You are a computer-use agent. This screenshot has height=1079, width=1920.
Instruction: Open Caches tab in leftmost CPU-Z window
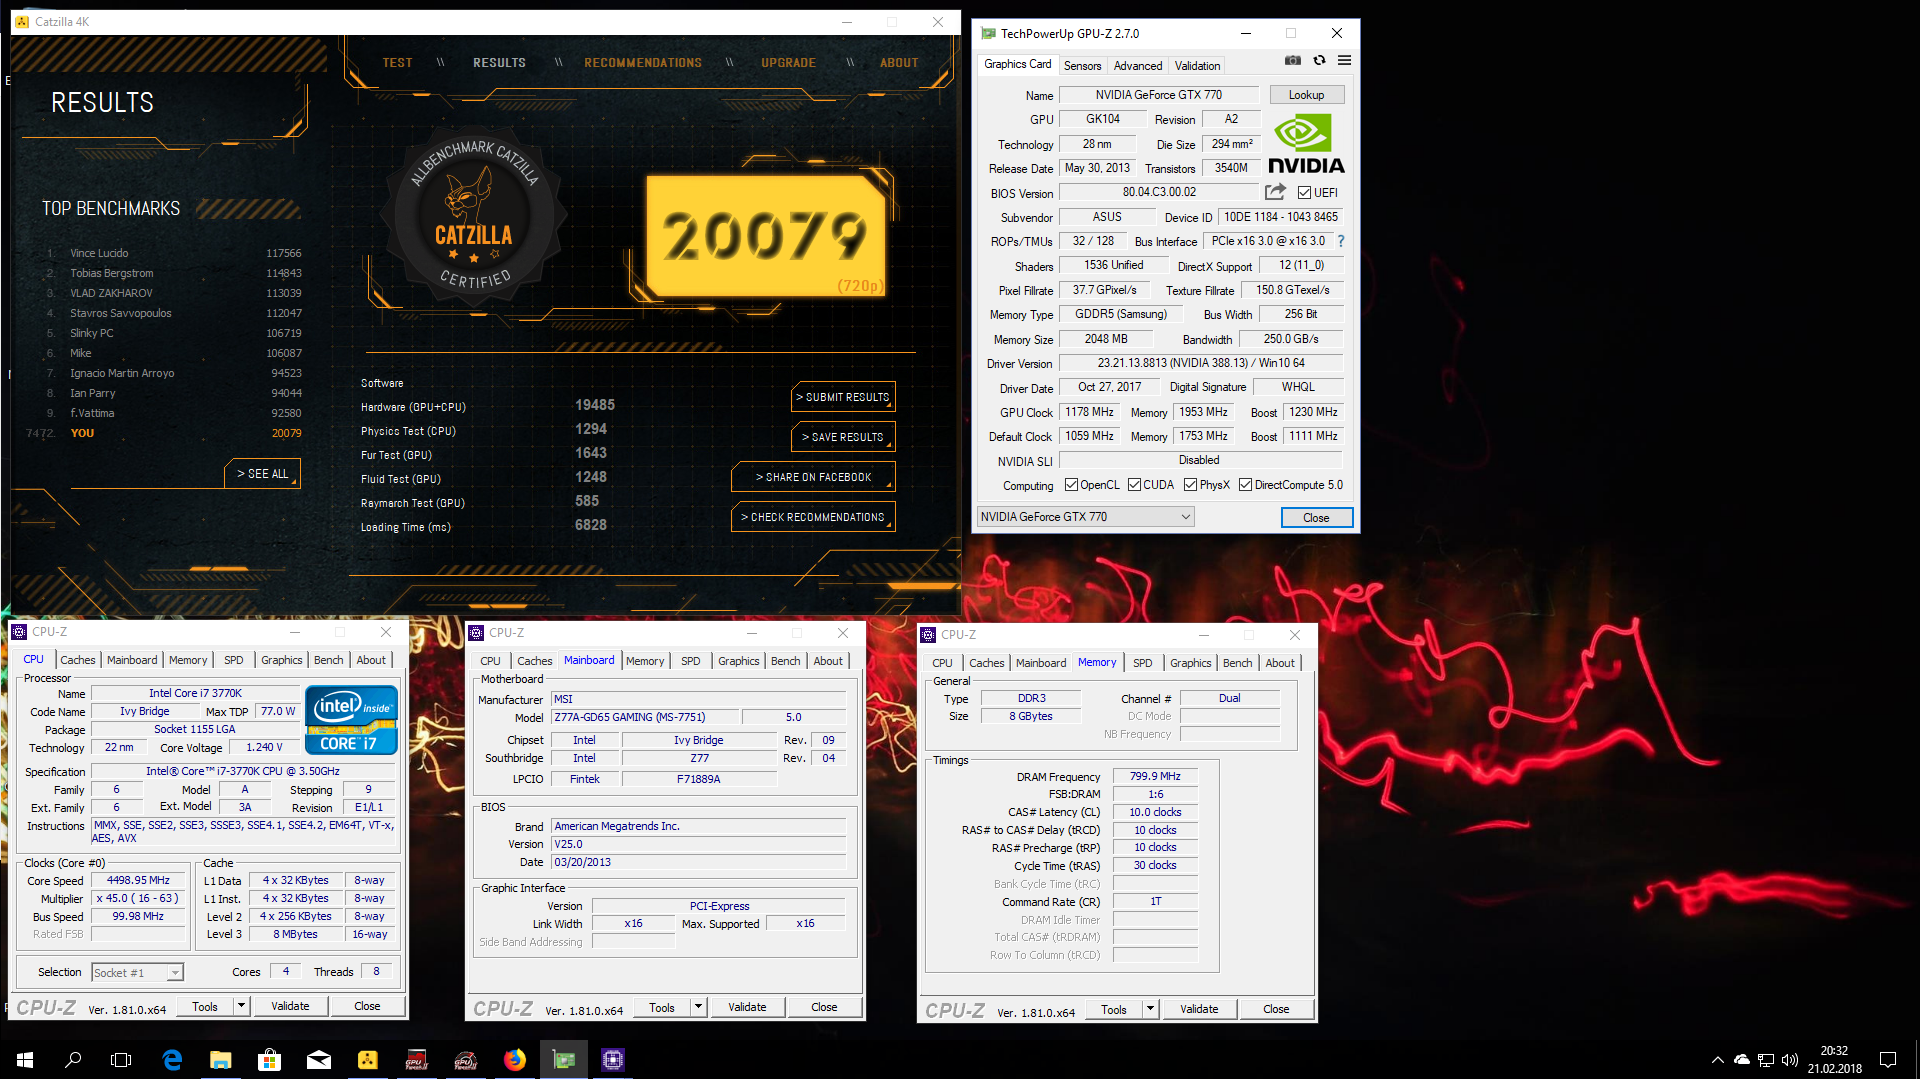(x=77, y=660)
